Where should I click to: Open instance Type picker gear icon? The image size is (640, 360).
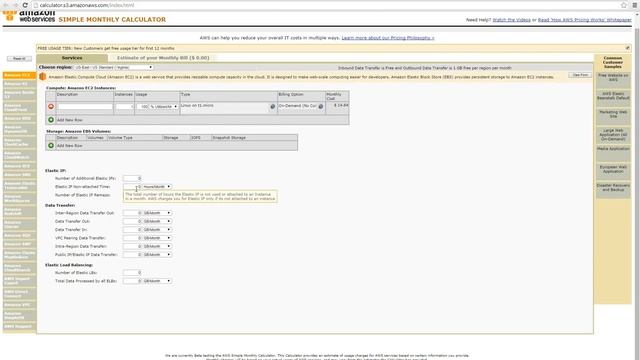point(273,107)
